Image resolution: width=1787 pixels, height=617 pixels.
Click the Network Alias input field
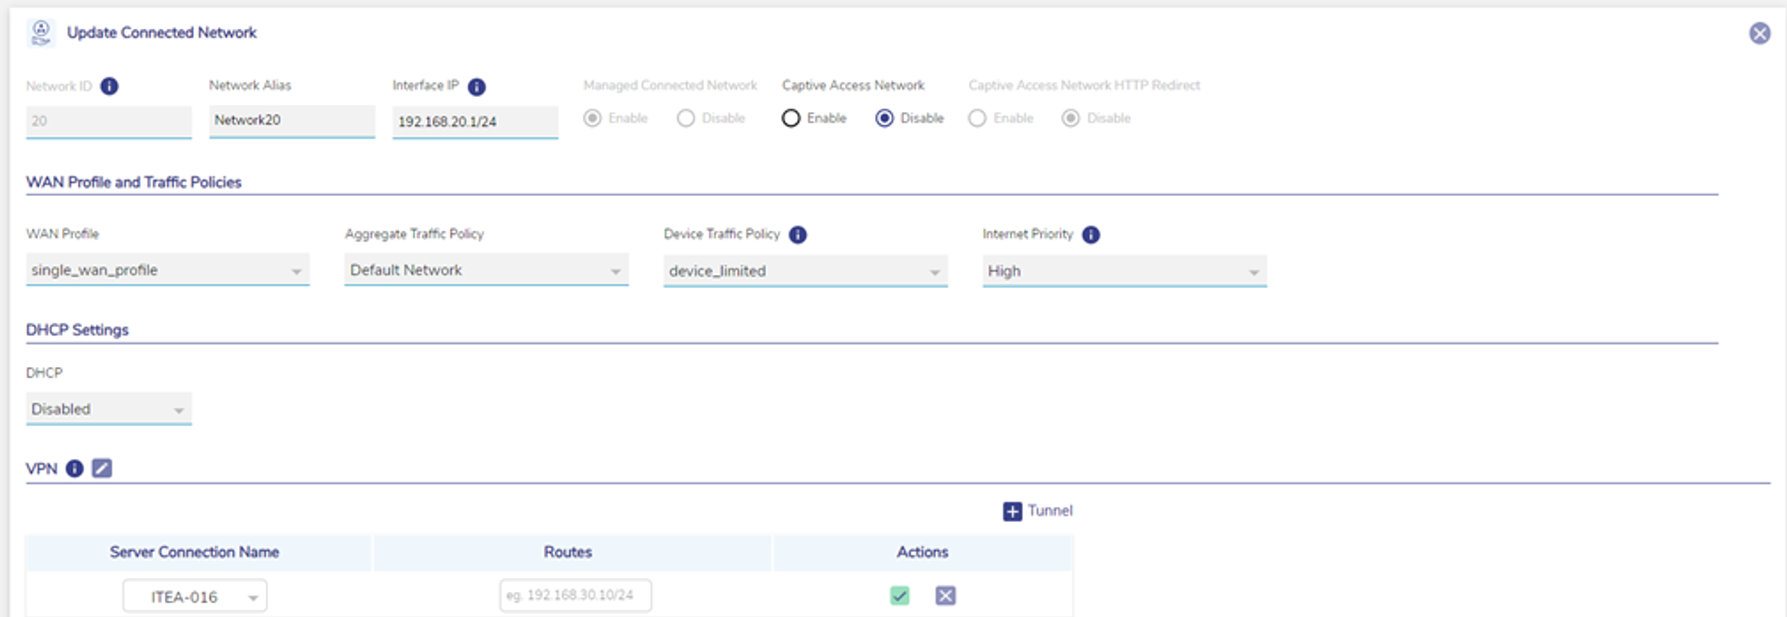point(291,120)
